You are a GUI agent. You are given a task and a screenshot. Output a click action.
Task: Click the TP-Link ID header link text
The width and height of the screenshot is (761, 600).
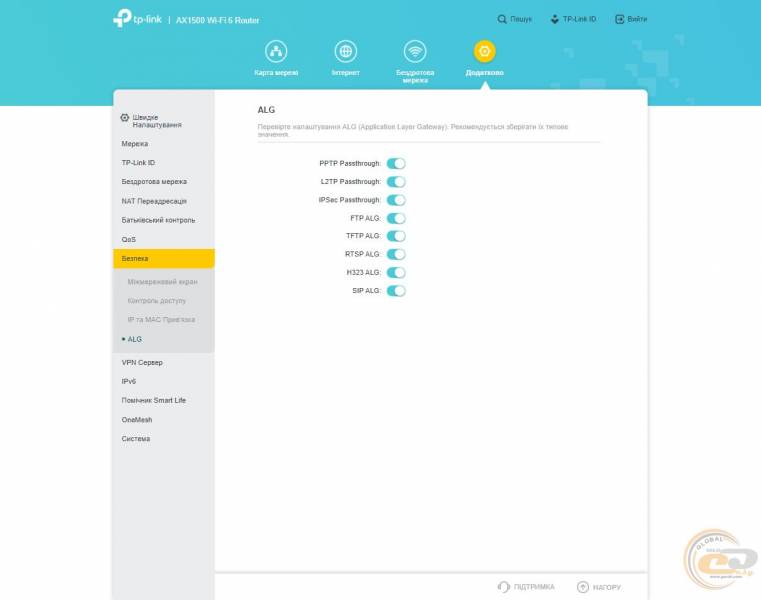579,19
